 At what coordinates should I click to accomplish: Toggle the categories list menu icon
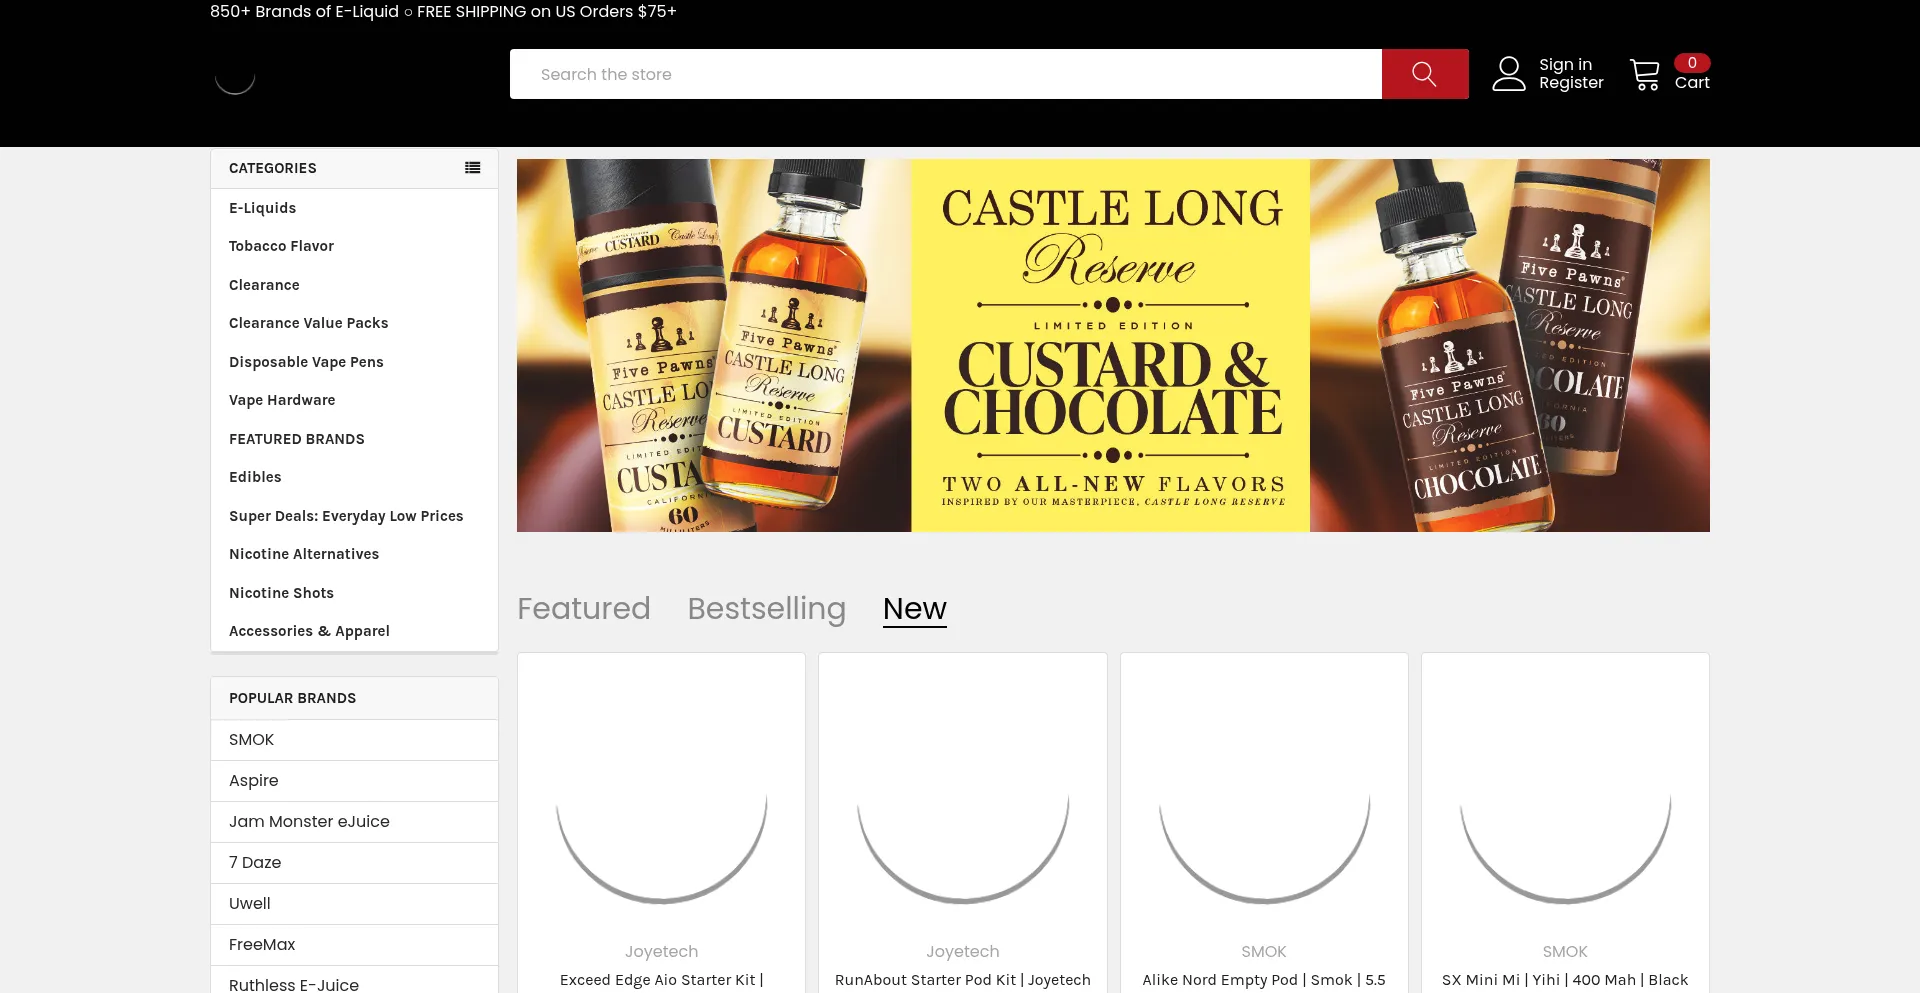473,168
